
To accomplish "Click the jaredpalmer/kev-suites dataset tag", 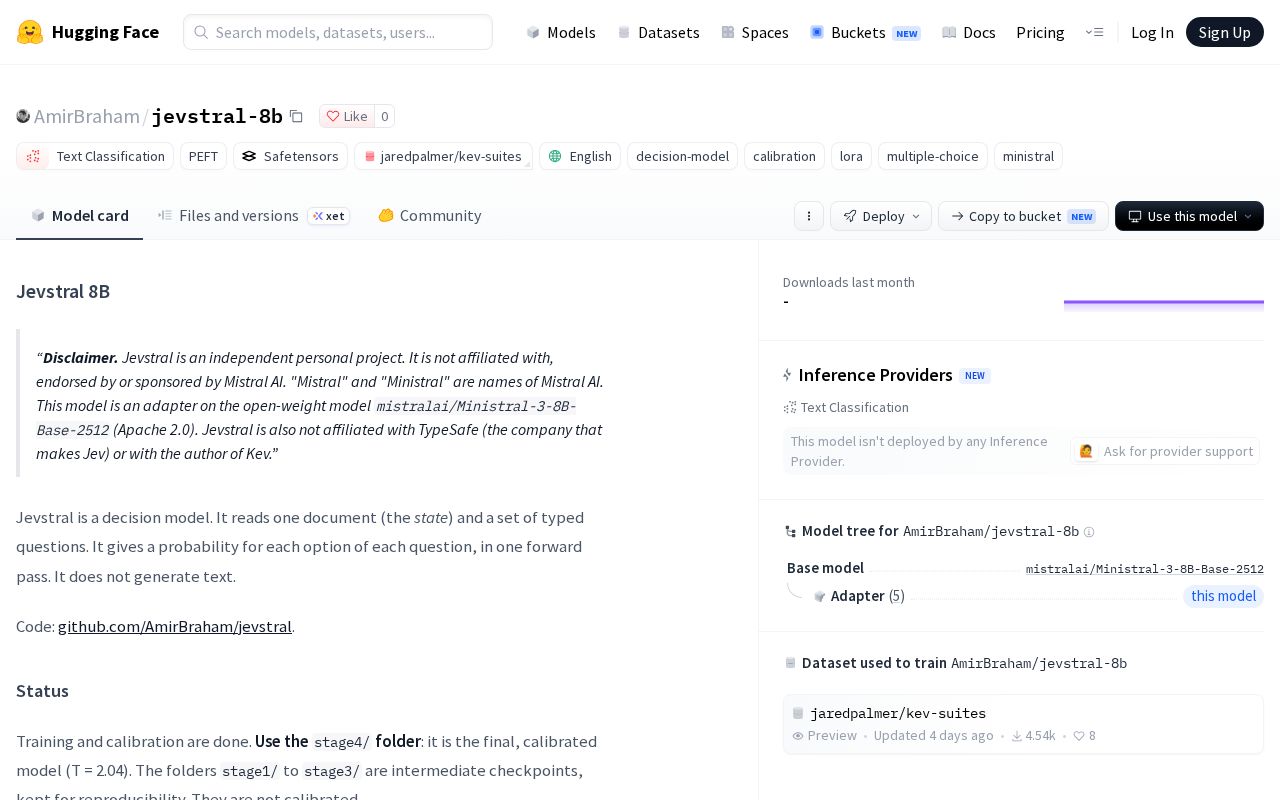I will pyautogui.click(x=443, y=156).
